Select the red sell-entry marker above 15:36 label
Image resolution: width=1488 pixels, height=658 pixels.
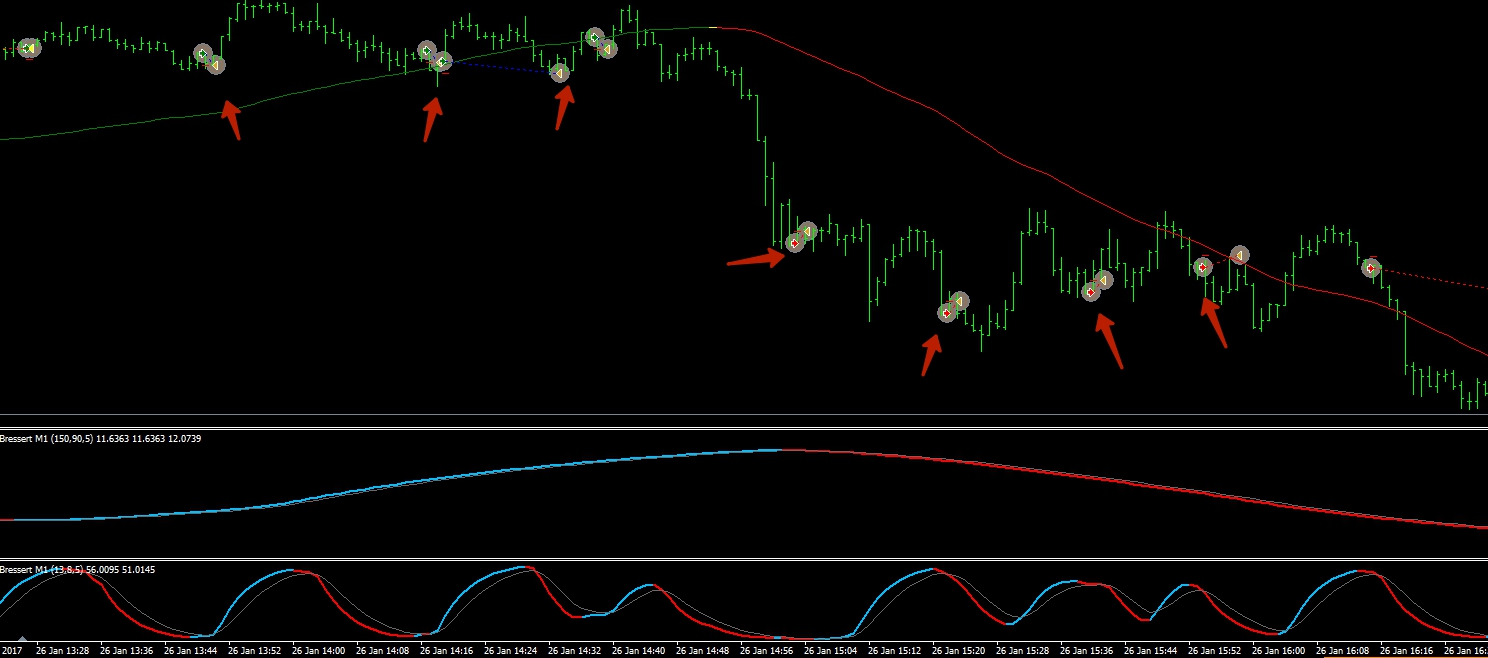point(1090,292)
